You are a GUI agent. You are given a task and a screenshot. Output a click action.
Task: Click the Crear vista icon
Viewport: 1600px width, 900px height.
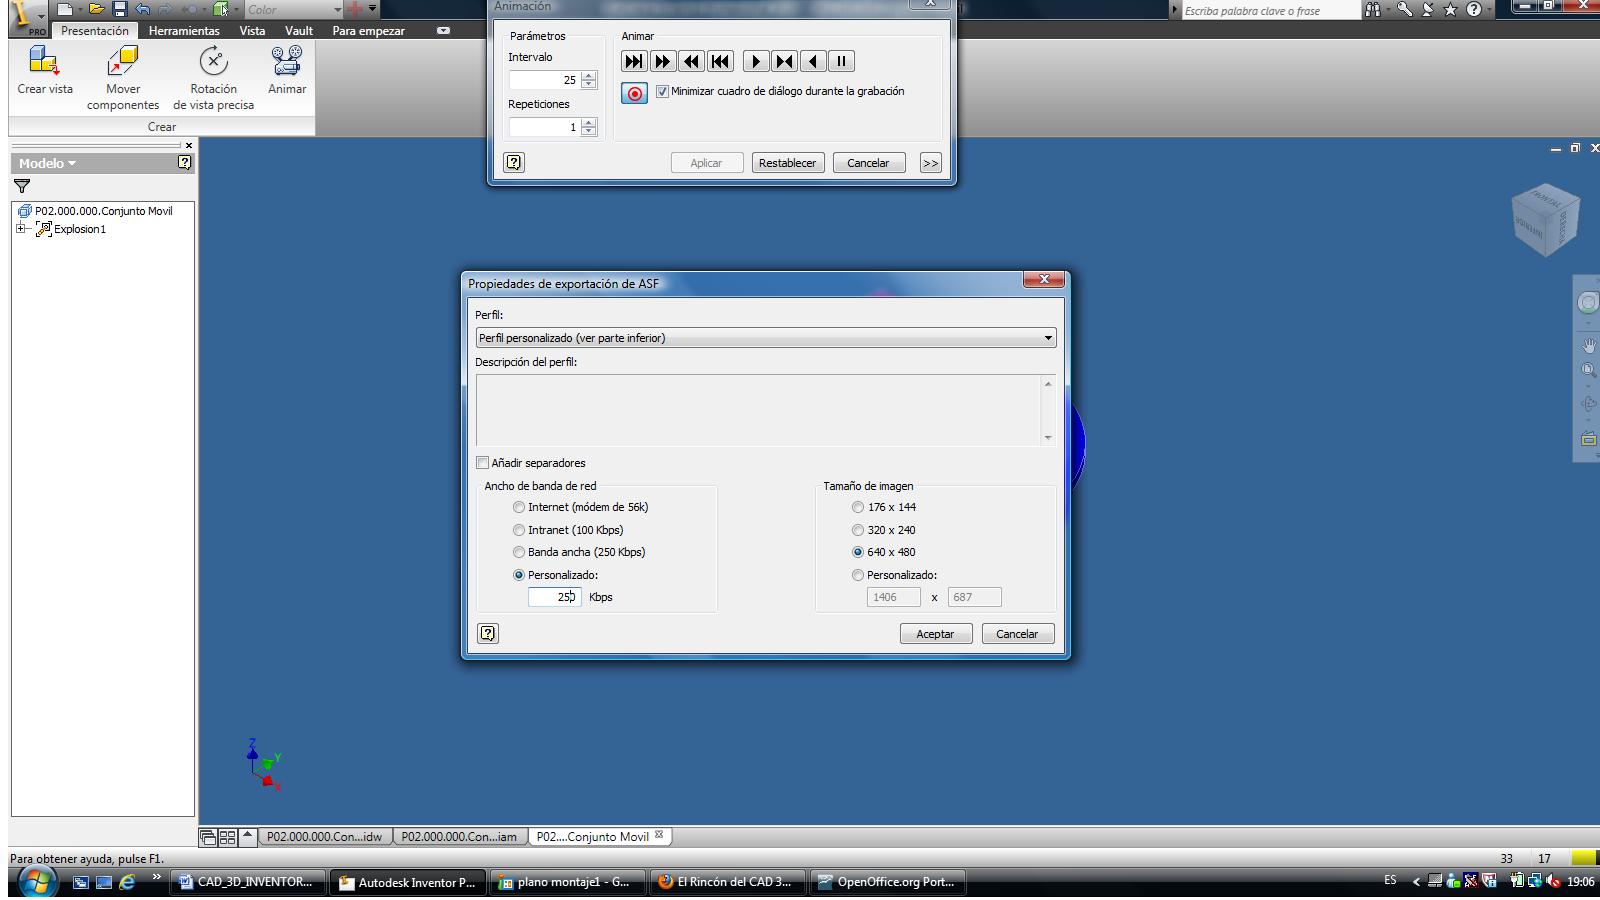44,64
